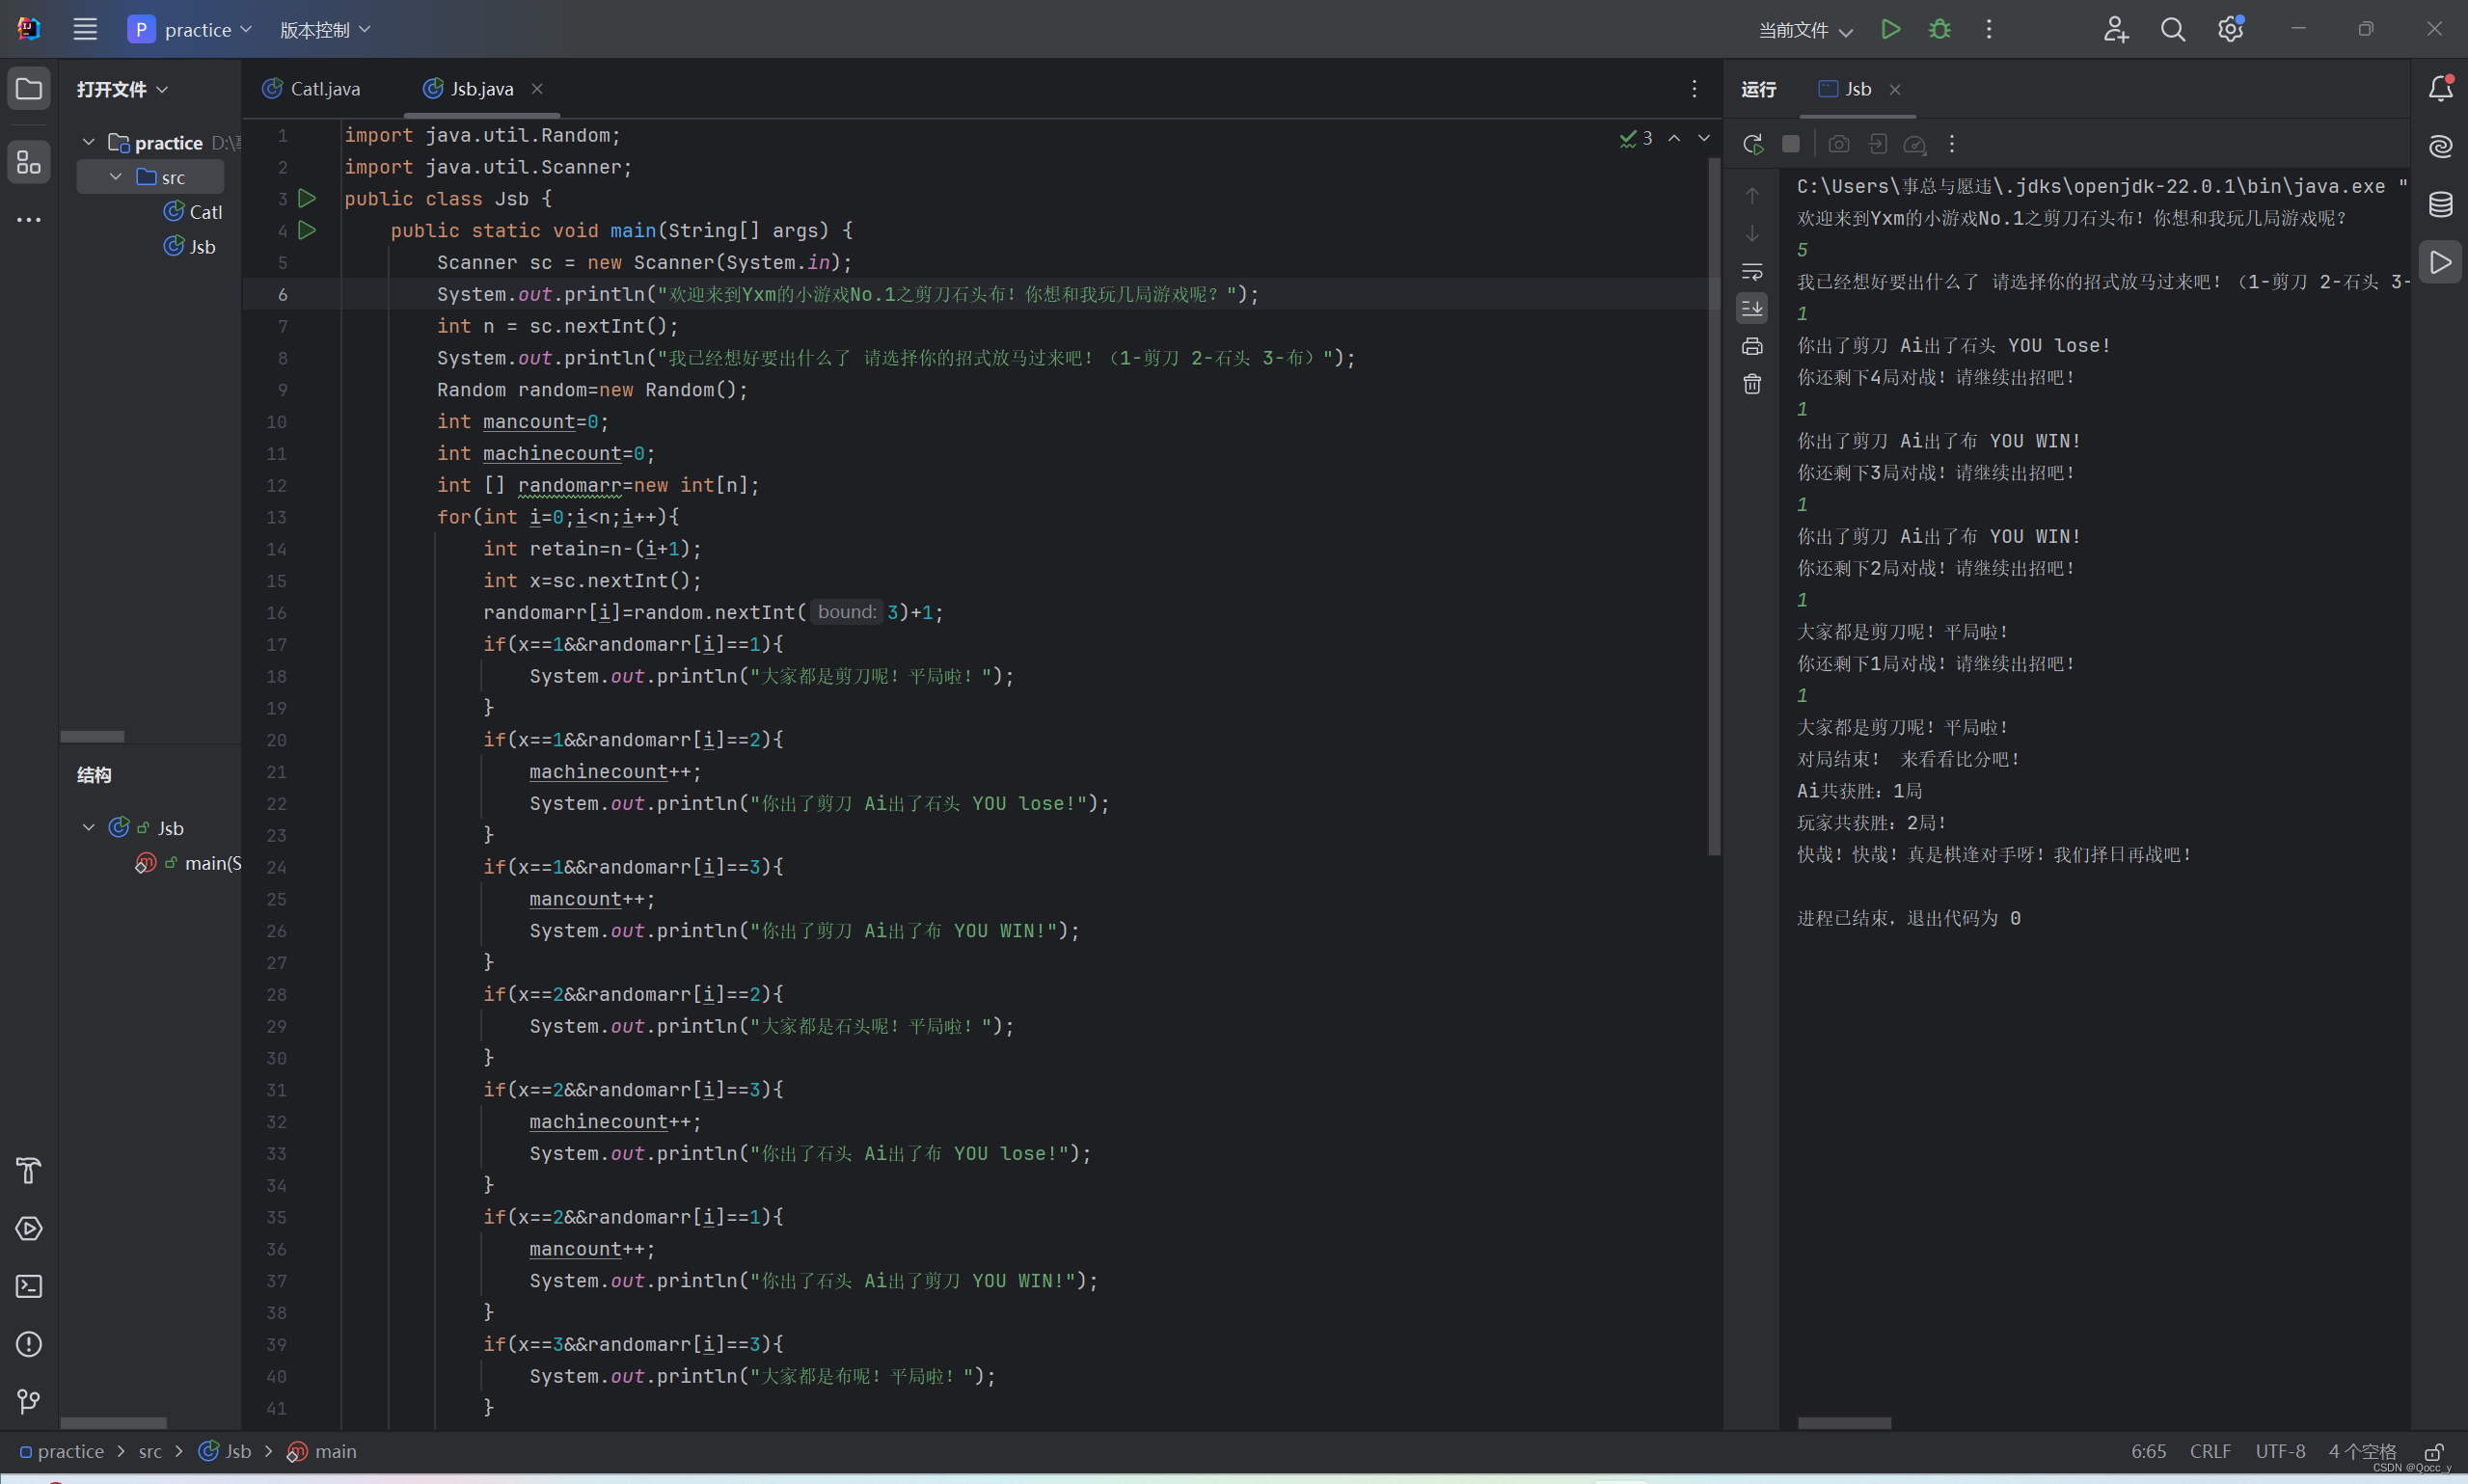This screenshot has width=2468, height=1484.
Task: Open the AI Assistant spiral icon
Action: 2440,147
